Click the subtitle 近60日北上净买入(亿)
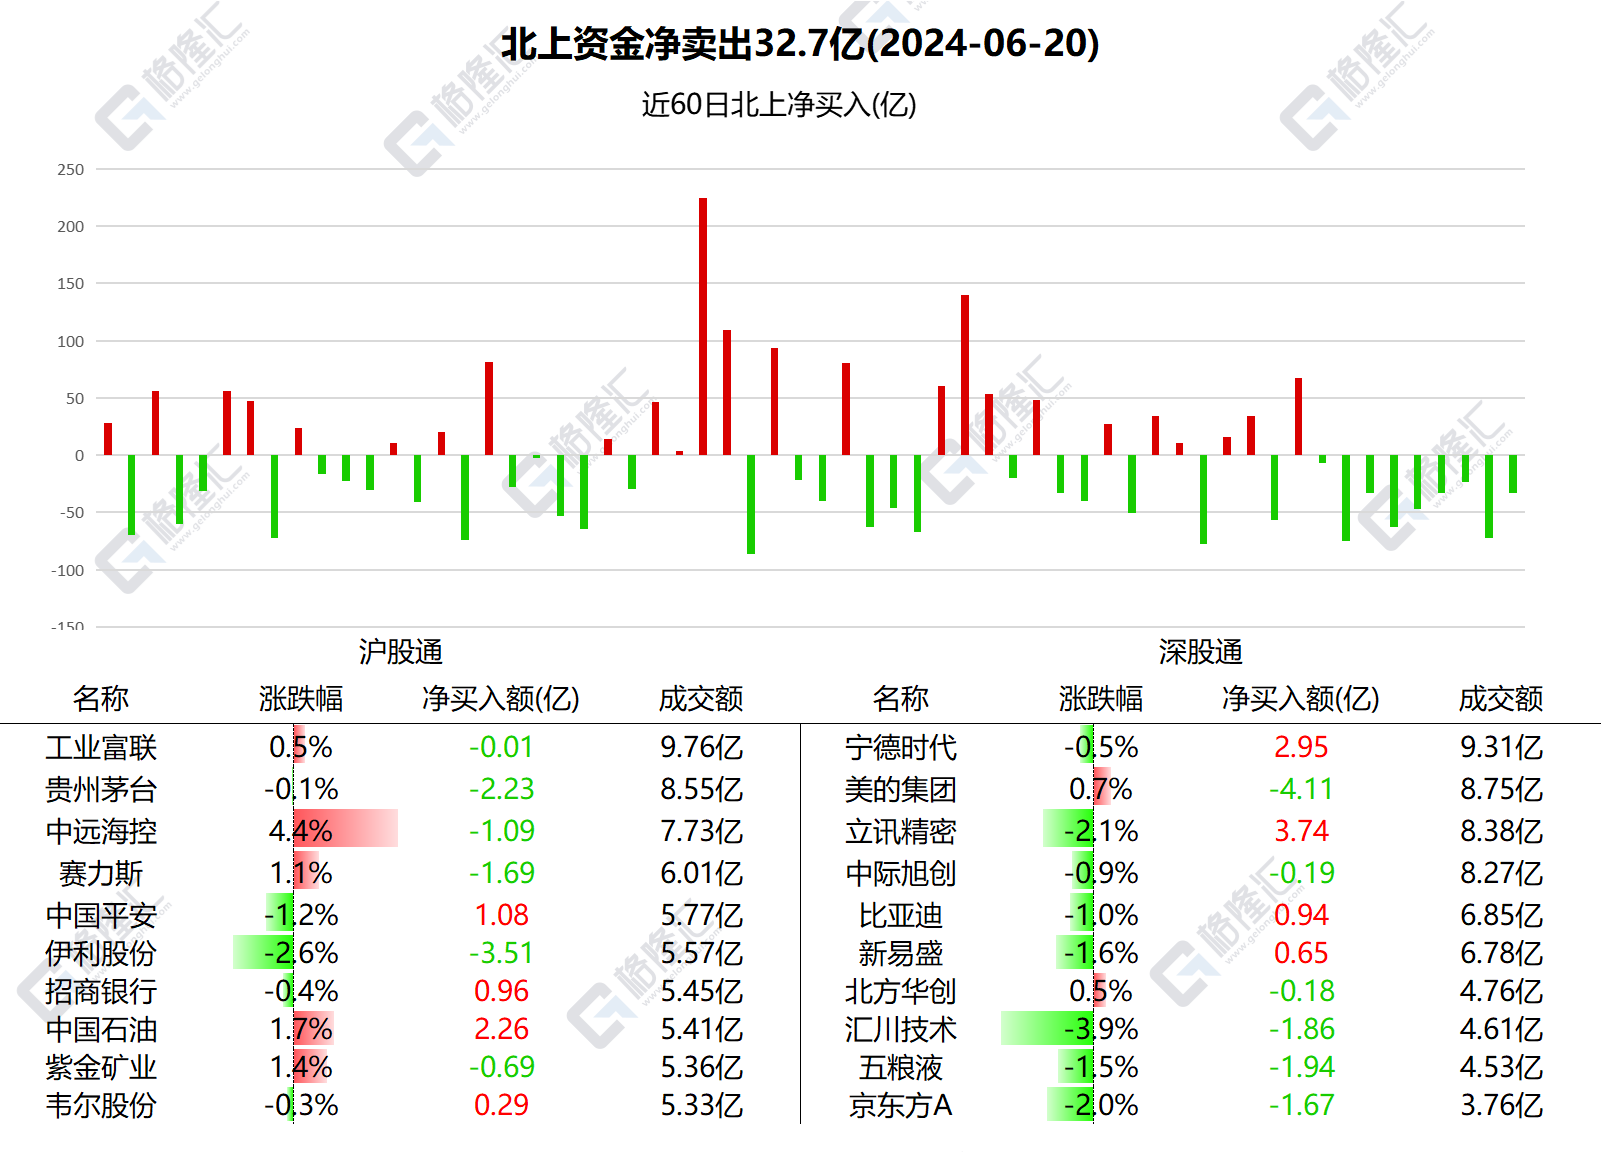Screen dimensions: 1601x1152 (x=779, y=104)
